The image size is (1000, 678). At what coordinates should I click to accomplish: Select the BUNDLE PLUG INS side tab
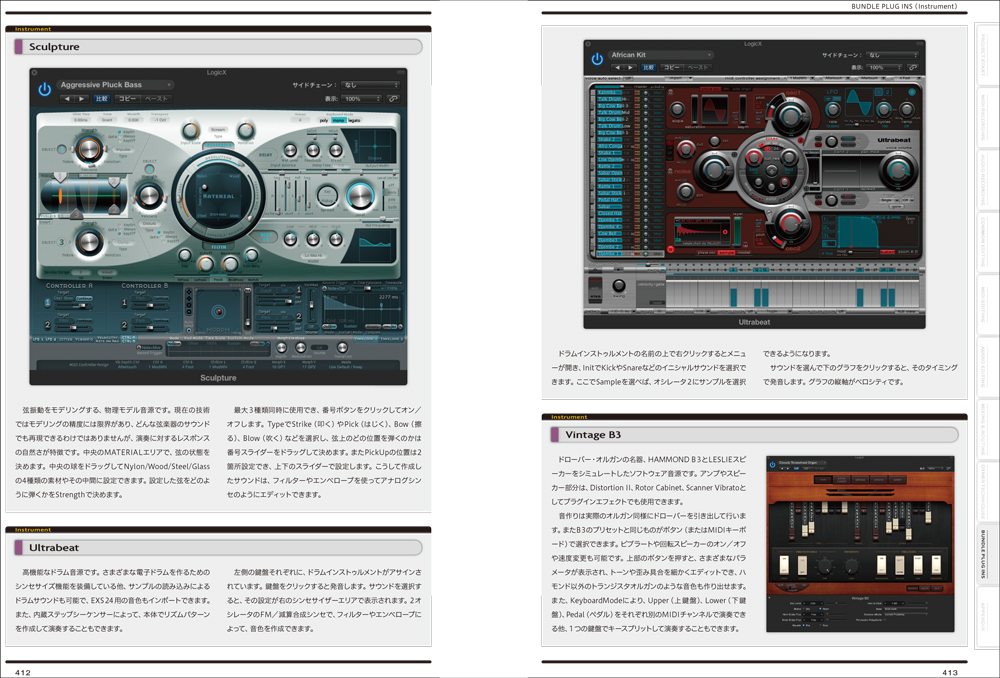pos(983,554)
